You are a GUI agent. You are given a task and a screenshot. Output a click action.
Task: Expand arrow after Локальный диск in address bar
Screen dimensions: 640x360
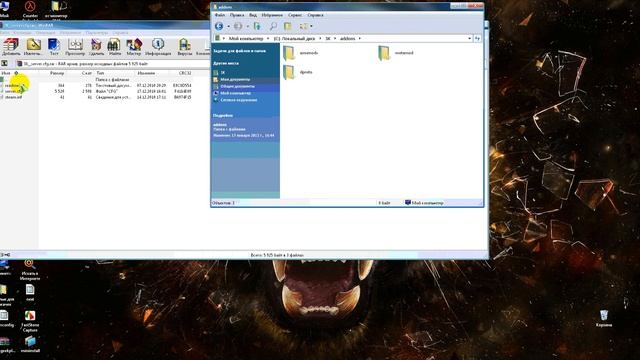[x=320, y=38]
